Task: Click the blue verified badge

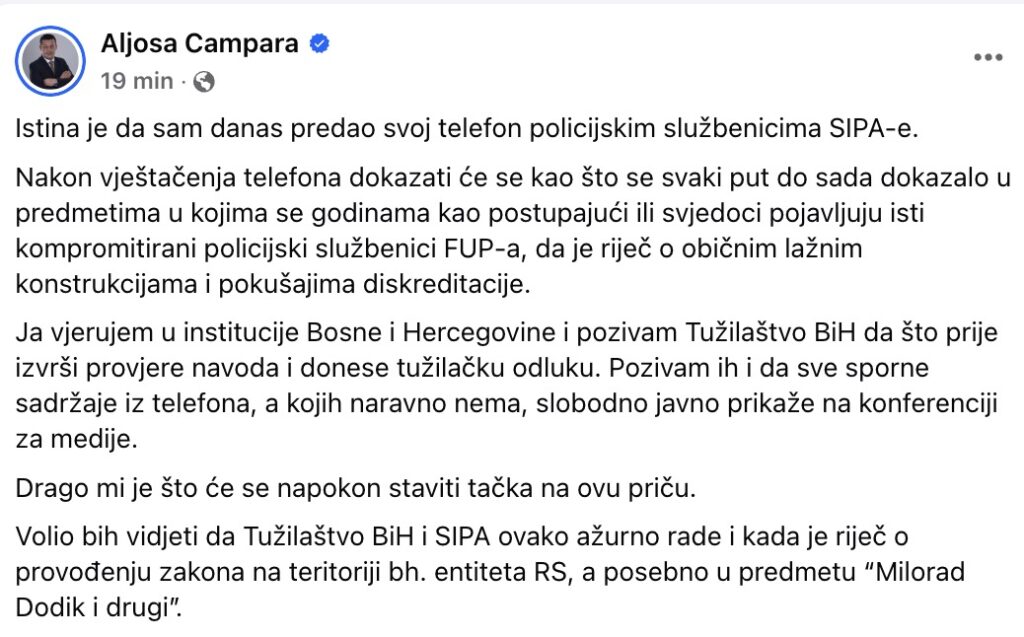Action: (320, 45)
